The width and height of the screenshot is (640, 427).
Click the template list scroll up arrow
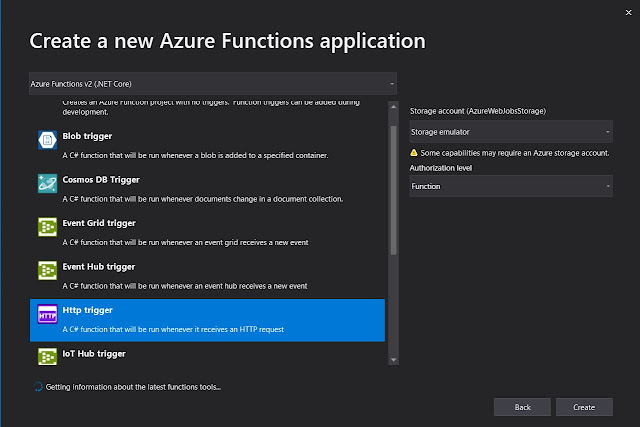393,107
